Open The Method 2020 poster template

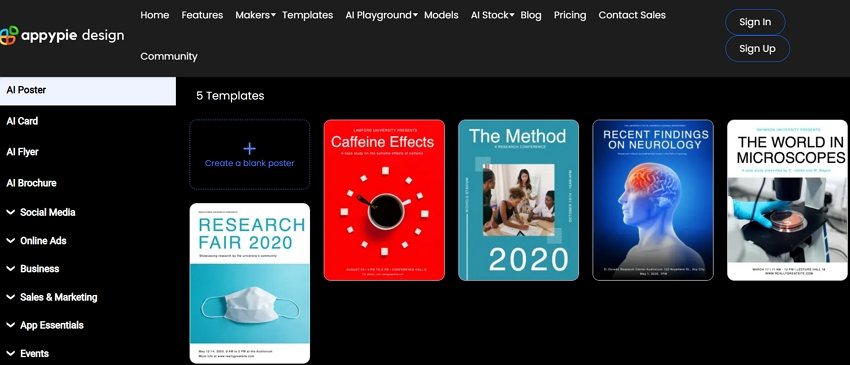[x=518, y=200]
